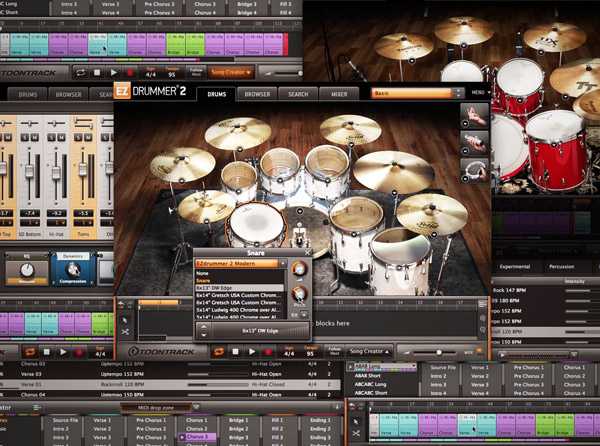600x446 pixels.
Task: Toggle loop in the top-left window transport
Action: (80, 72)
